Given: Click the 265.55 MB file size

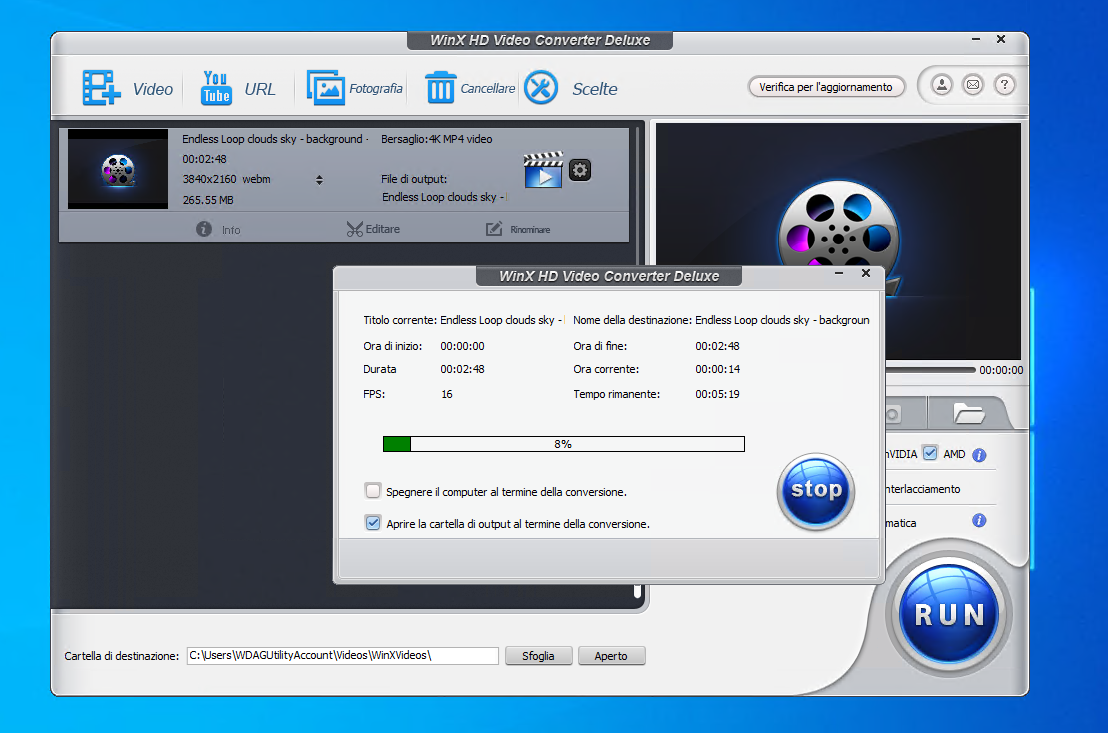Looking at the screenshot, I should click(208, 200).
